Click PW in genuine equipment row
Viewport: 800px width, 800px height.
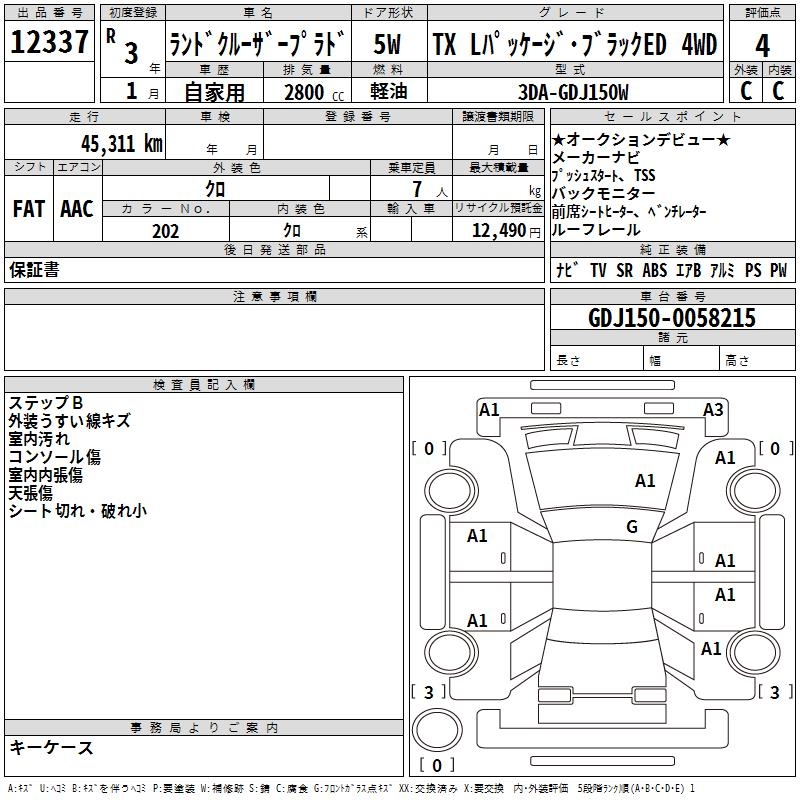[x=779, y=270]
